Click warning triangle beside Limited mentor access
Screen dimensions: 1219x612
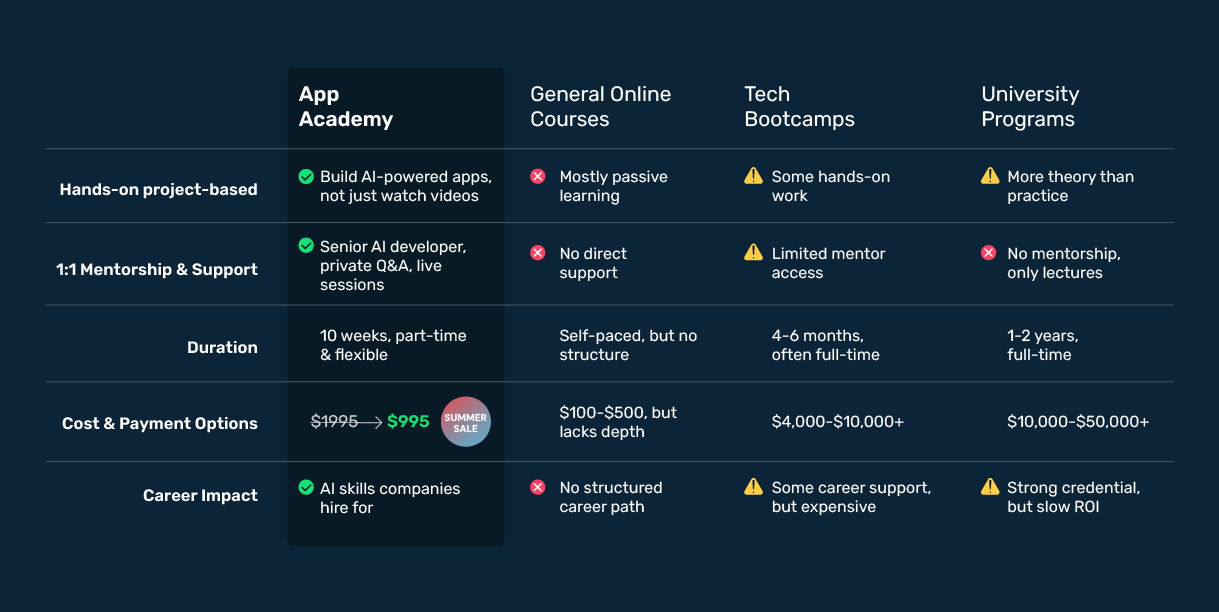tap(753, 253)
